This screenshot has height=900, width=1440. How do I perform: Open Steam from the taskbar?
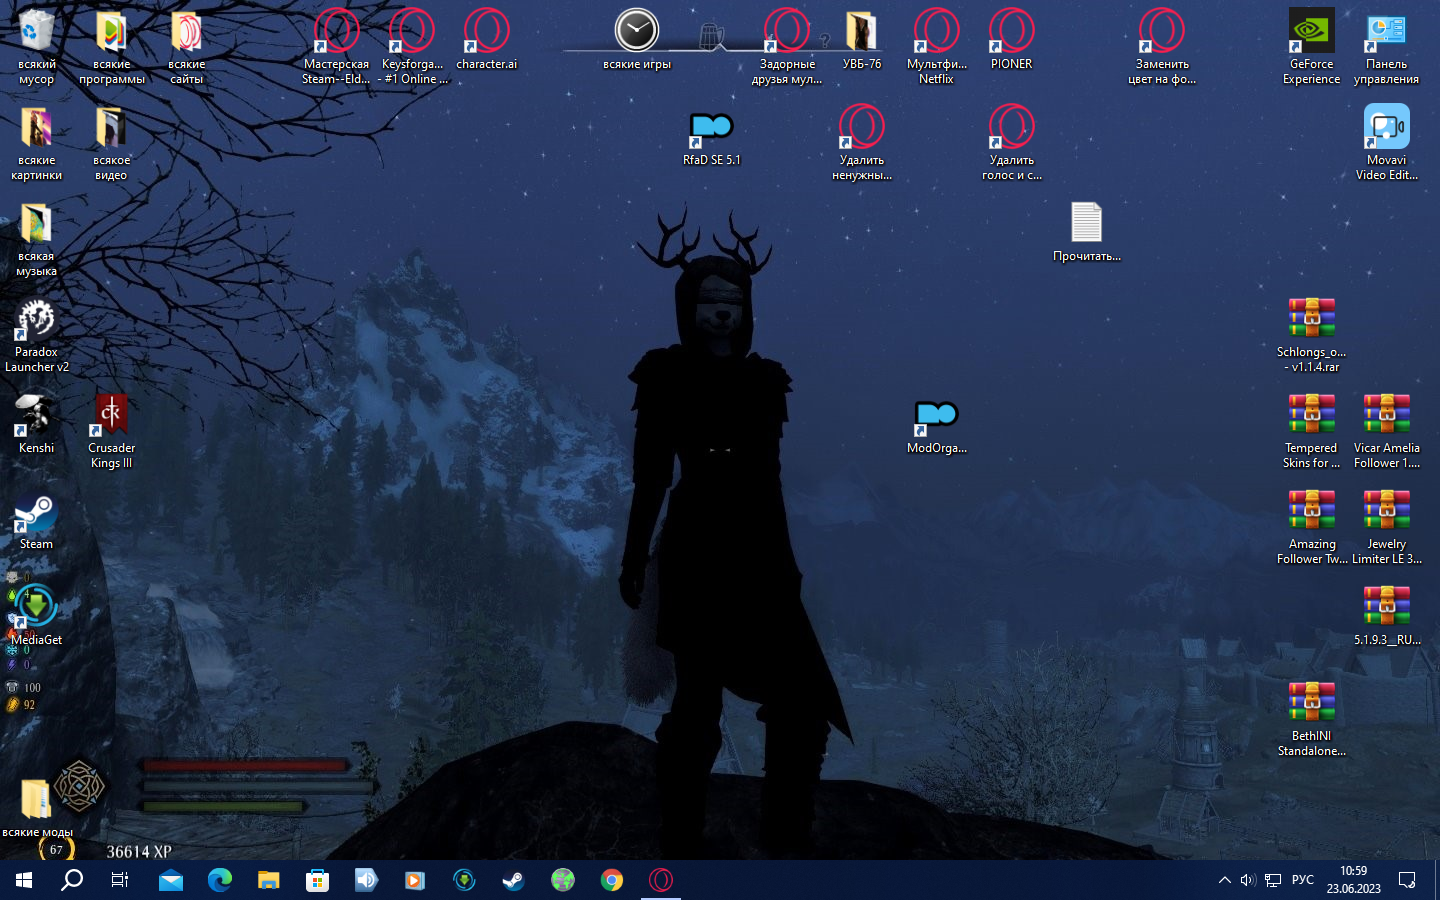513,880
